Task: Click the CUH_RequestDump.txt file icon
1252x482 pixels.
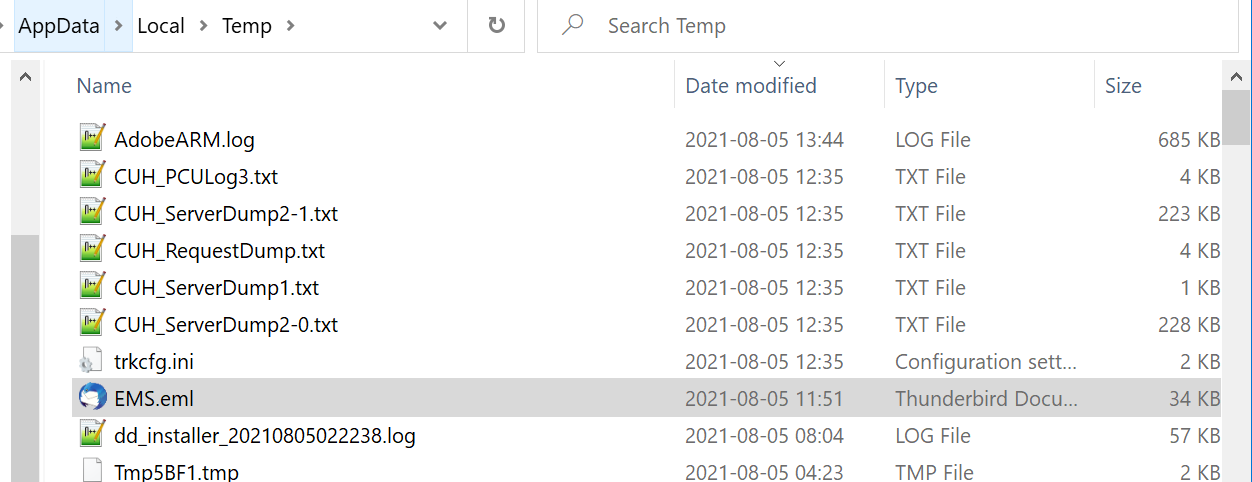Action: click(92, 250)
